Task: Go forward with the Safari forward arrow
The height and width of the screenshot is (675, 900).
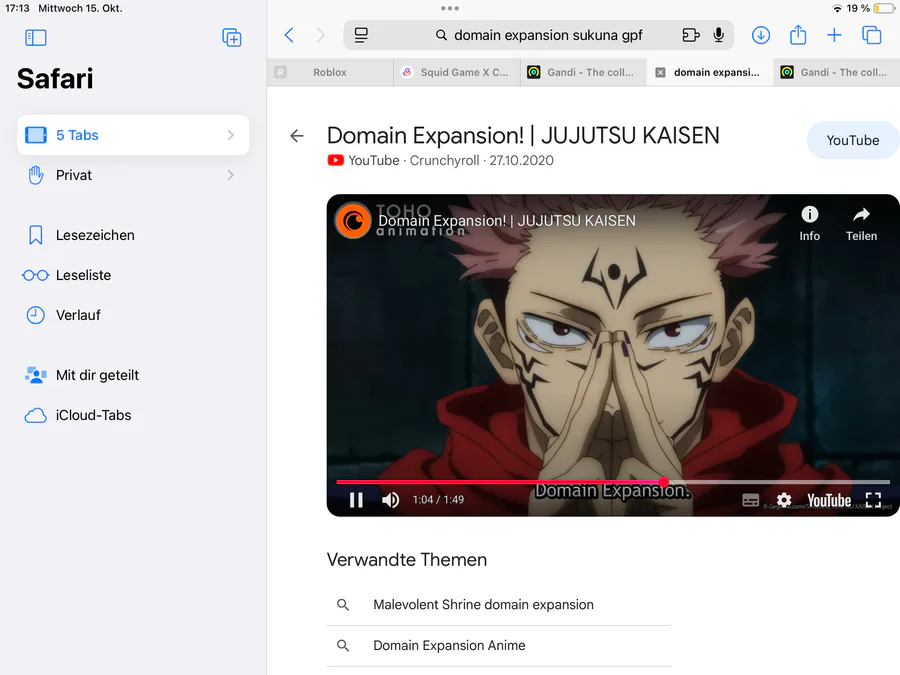Action: (x=321, y=35)
